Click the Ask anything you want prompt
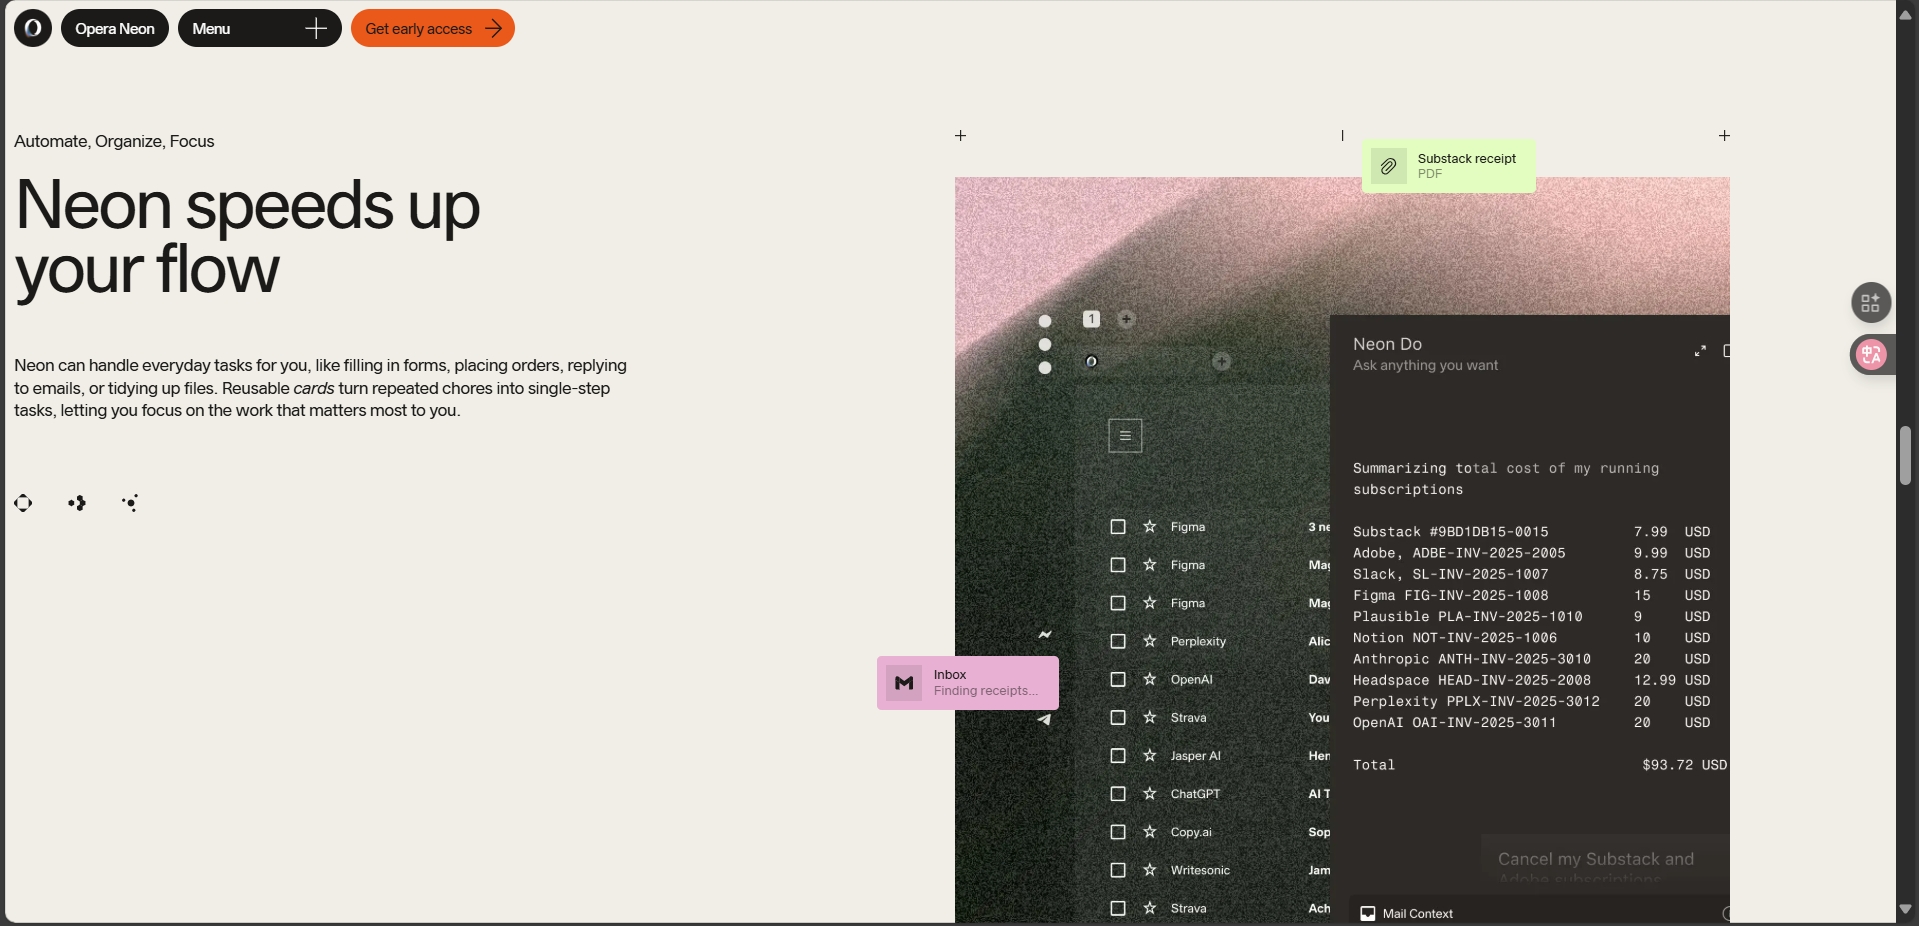Screen dimensions: 1919x926 pos(1425,366)
